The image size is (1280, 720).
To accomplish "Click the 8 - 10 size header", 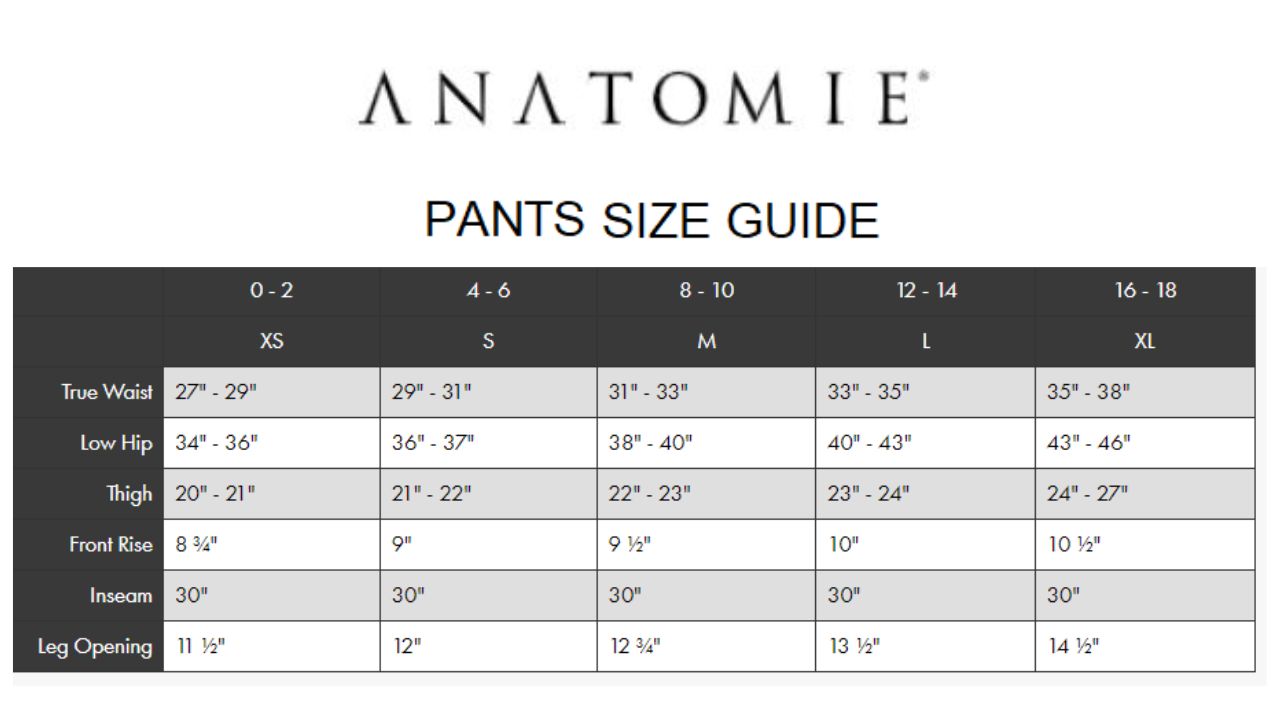I will tap(706, 291).
